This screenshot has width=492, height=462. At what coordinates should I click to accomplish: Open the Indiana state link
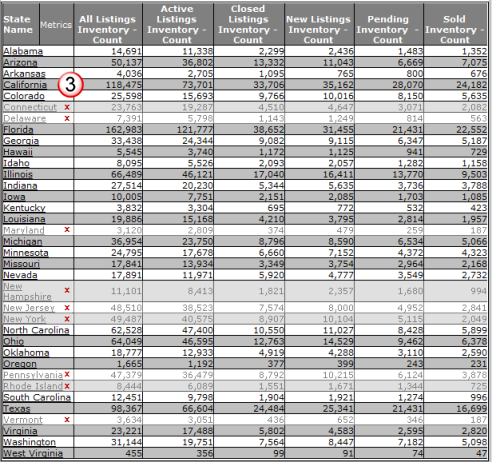(20, 186)
